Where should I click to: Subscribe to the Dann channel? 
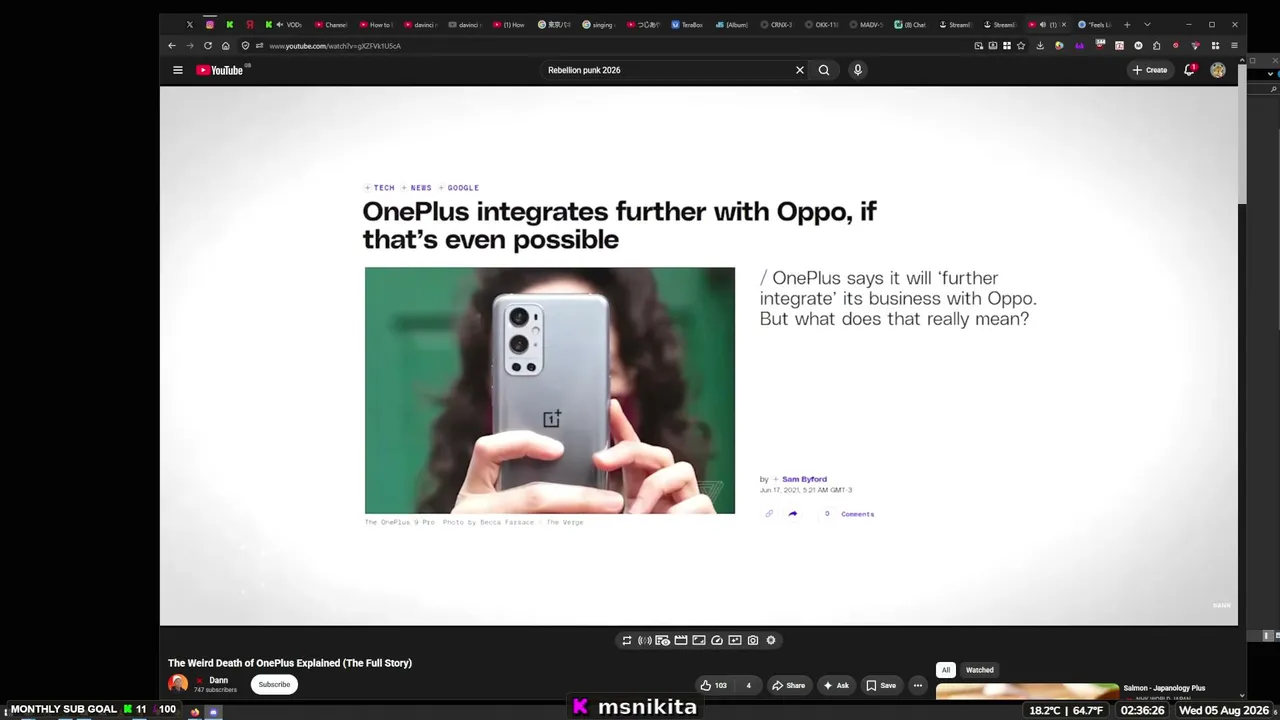click(x=274, y=685)
